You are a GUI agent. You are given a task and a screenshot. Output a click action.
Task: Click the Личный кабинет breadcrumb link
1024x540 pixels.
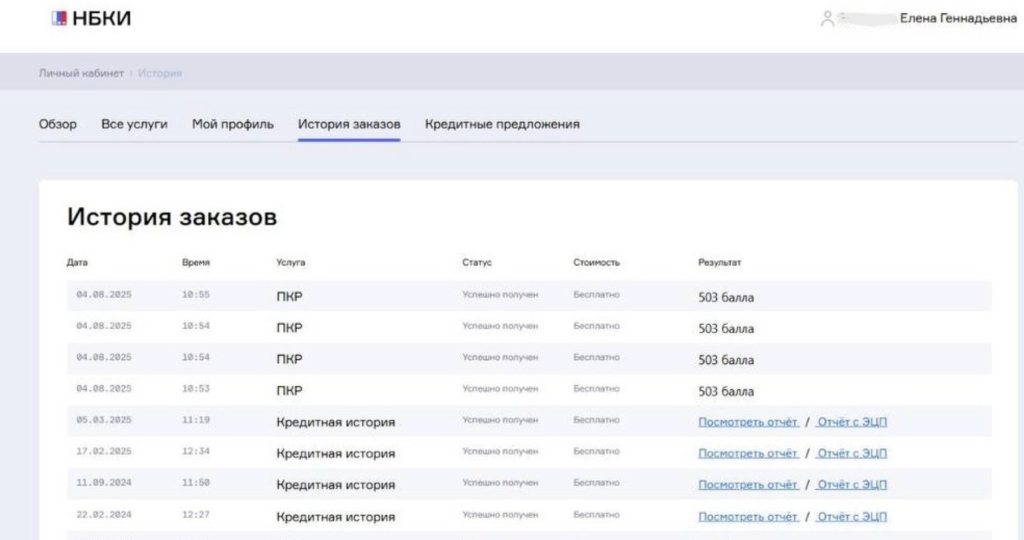click(x=81, y=74)
